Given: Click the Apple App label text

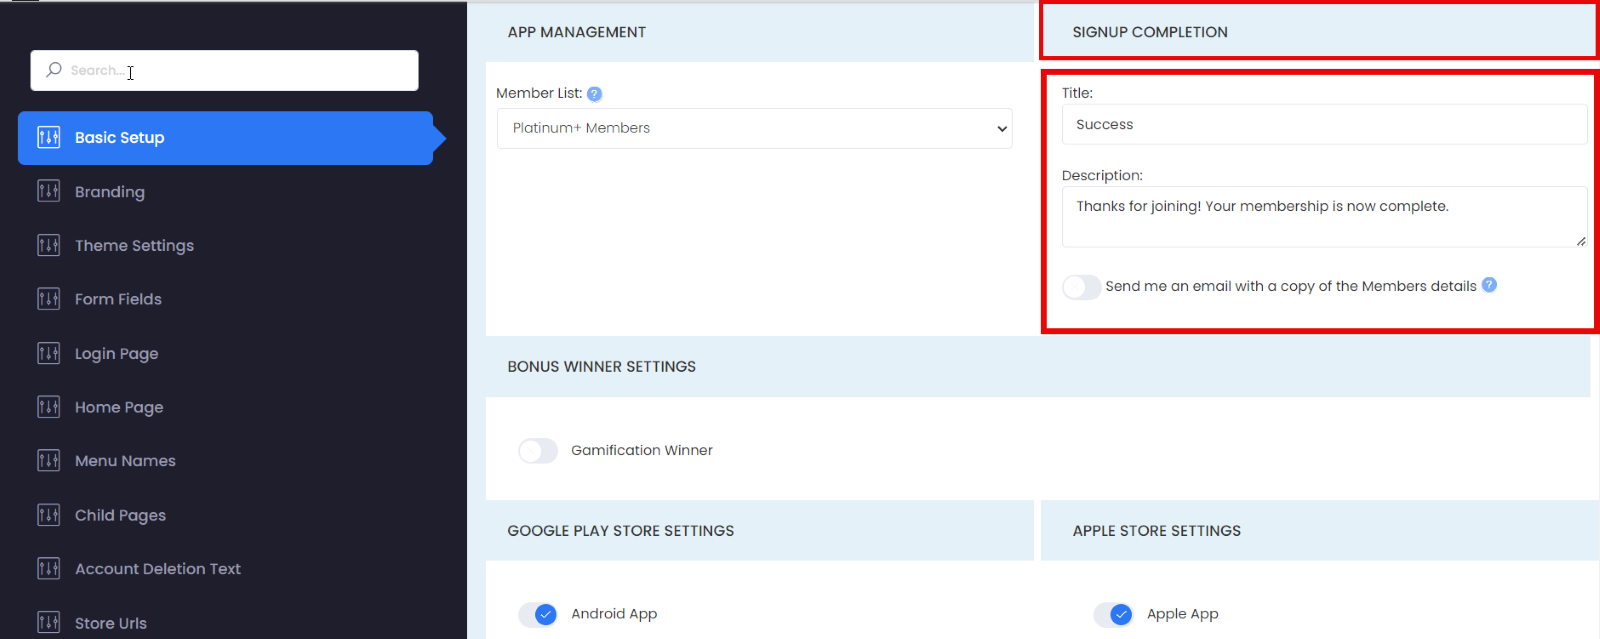Looking at the screenshot, I should tap(1183, 614).
